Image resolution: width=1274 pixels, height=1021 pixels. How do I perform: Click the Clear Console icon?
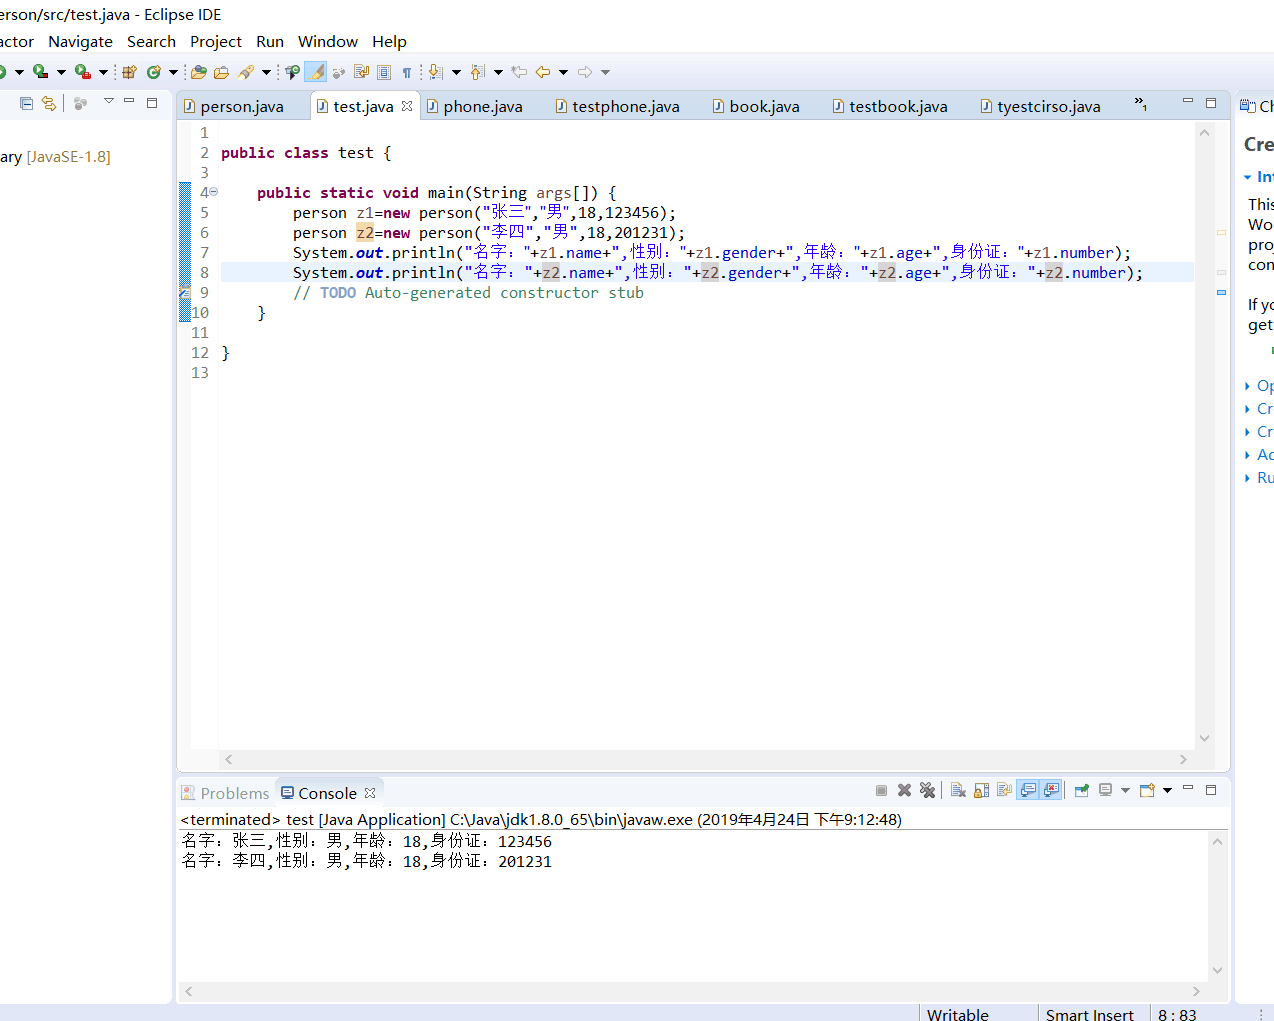click(x=958, y=790)
